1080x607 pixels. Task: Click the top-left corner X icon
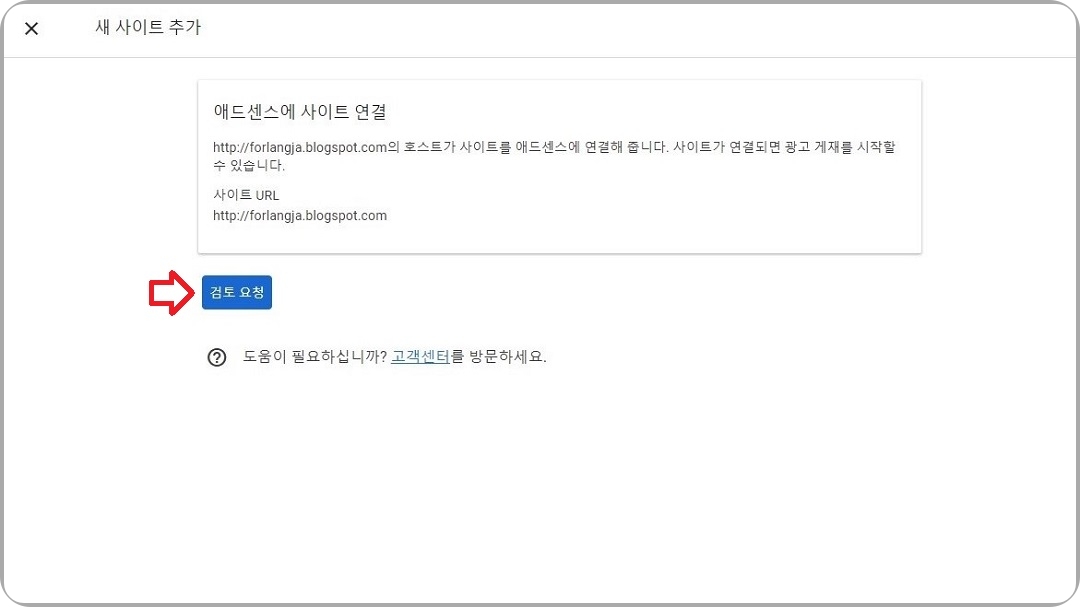pos(31,28)
